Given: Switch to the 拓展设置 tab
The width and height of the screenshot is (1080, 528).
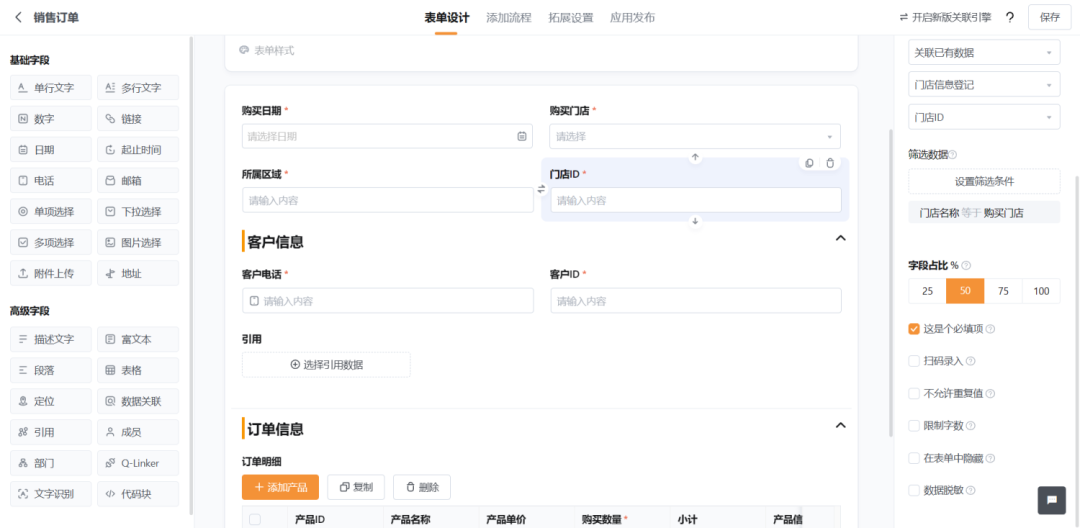Looking at the screenshot, I should click(x=570, y=18).
